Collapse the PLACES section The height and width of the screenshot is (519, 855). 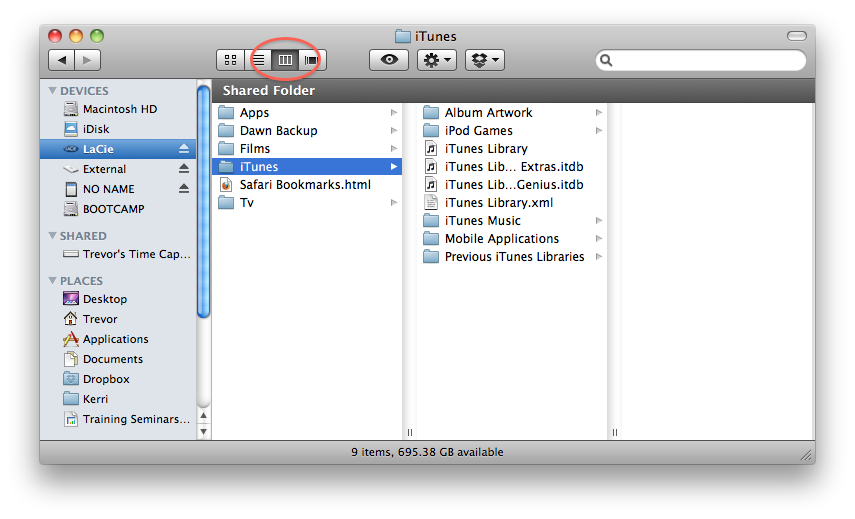coord(53,280)
